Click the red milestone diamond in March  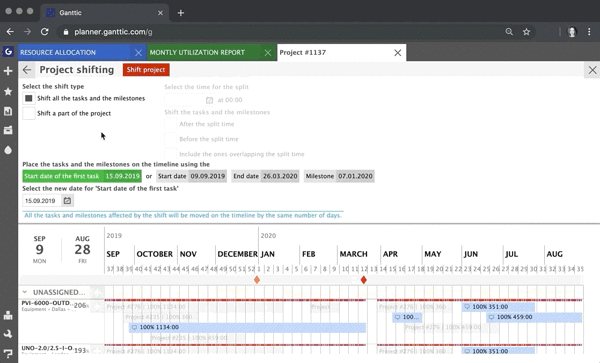[x=364, y=280]
